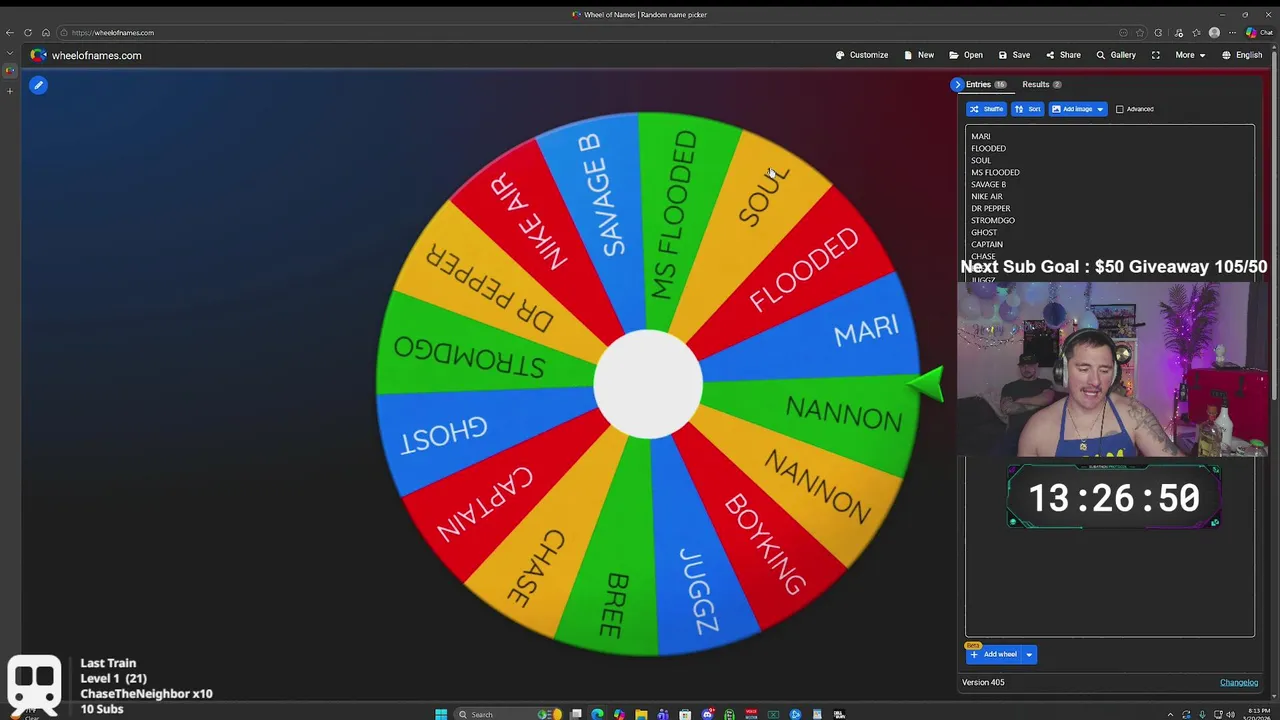Create a New wheel
Image resolution: width=1280 pixels, height=720 pixels.
pyautogui.click(x=919, y=55)
